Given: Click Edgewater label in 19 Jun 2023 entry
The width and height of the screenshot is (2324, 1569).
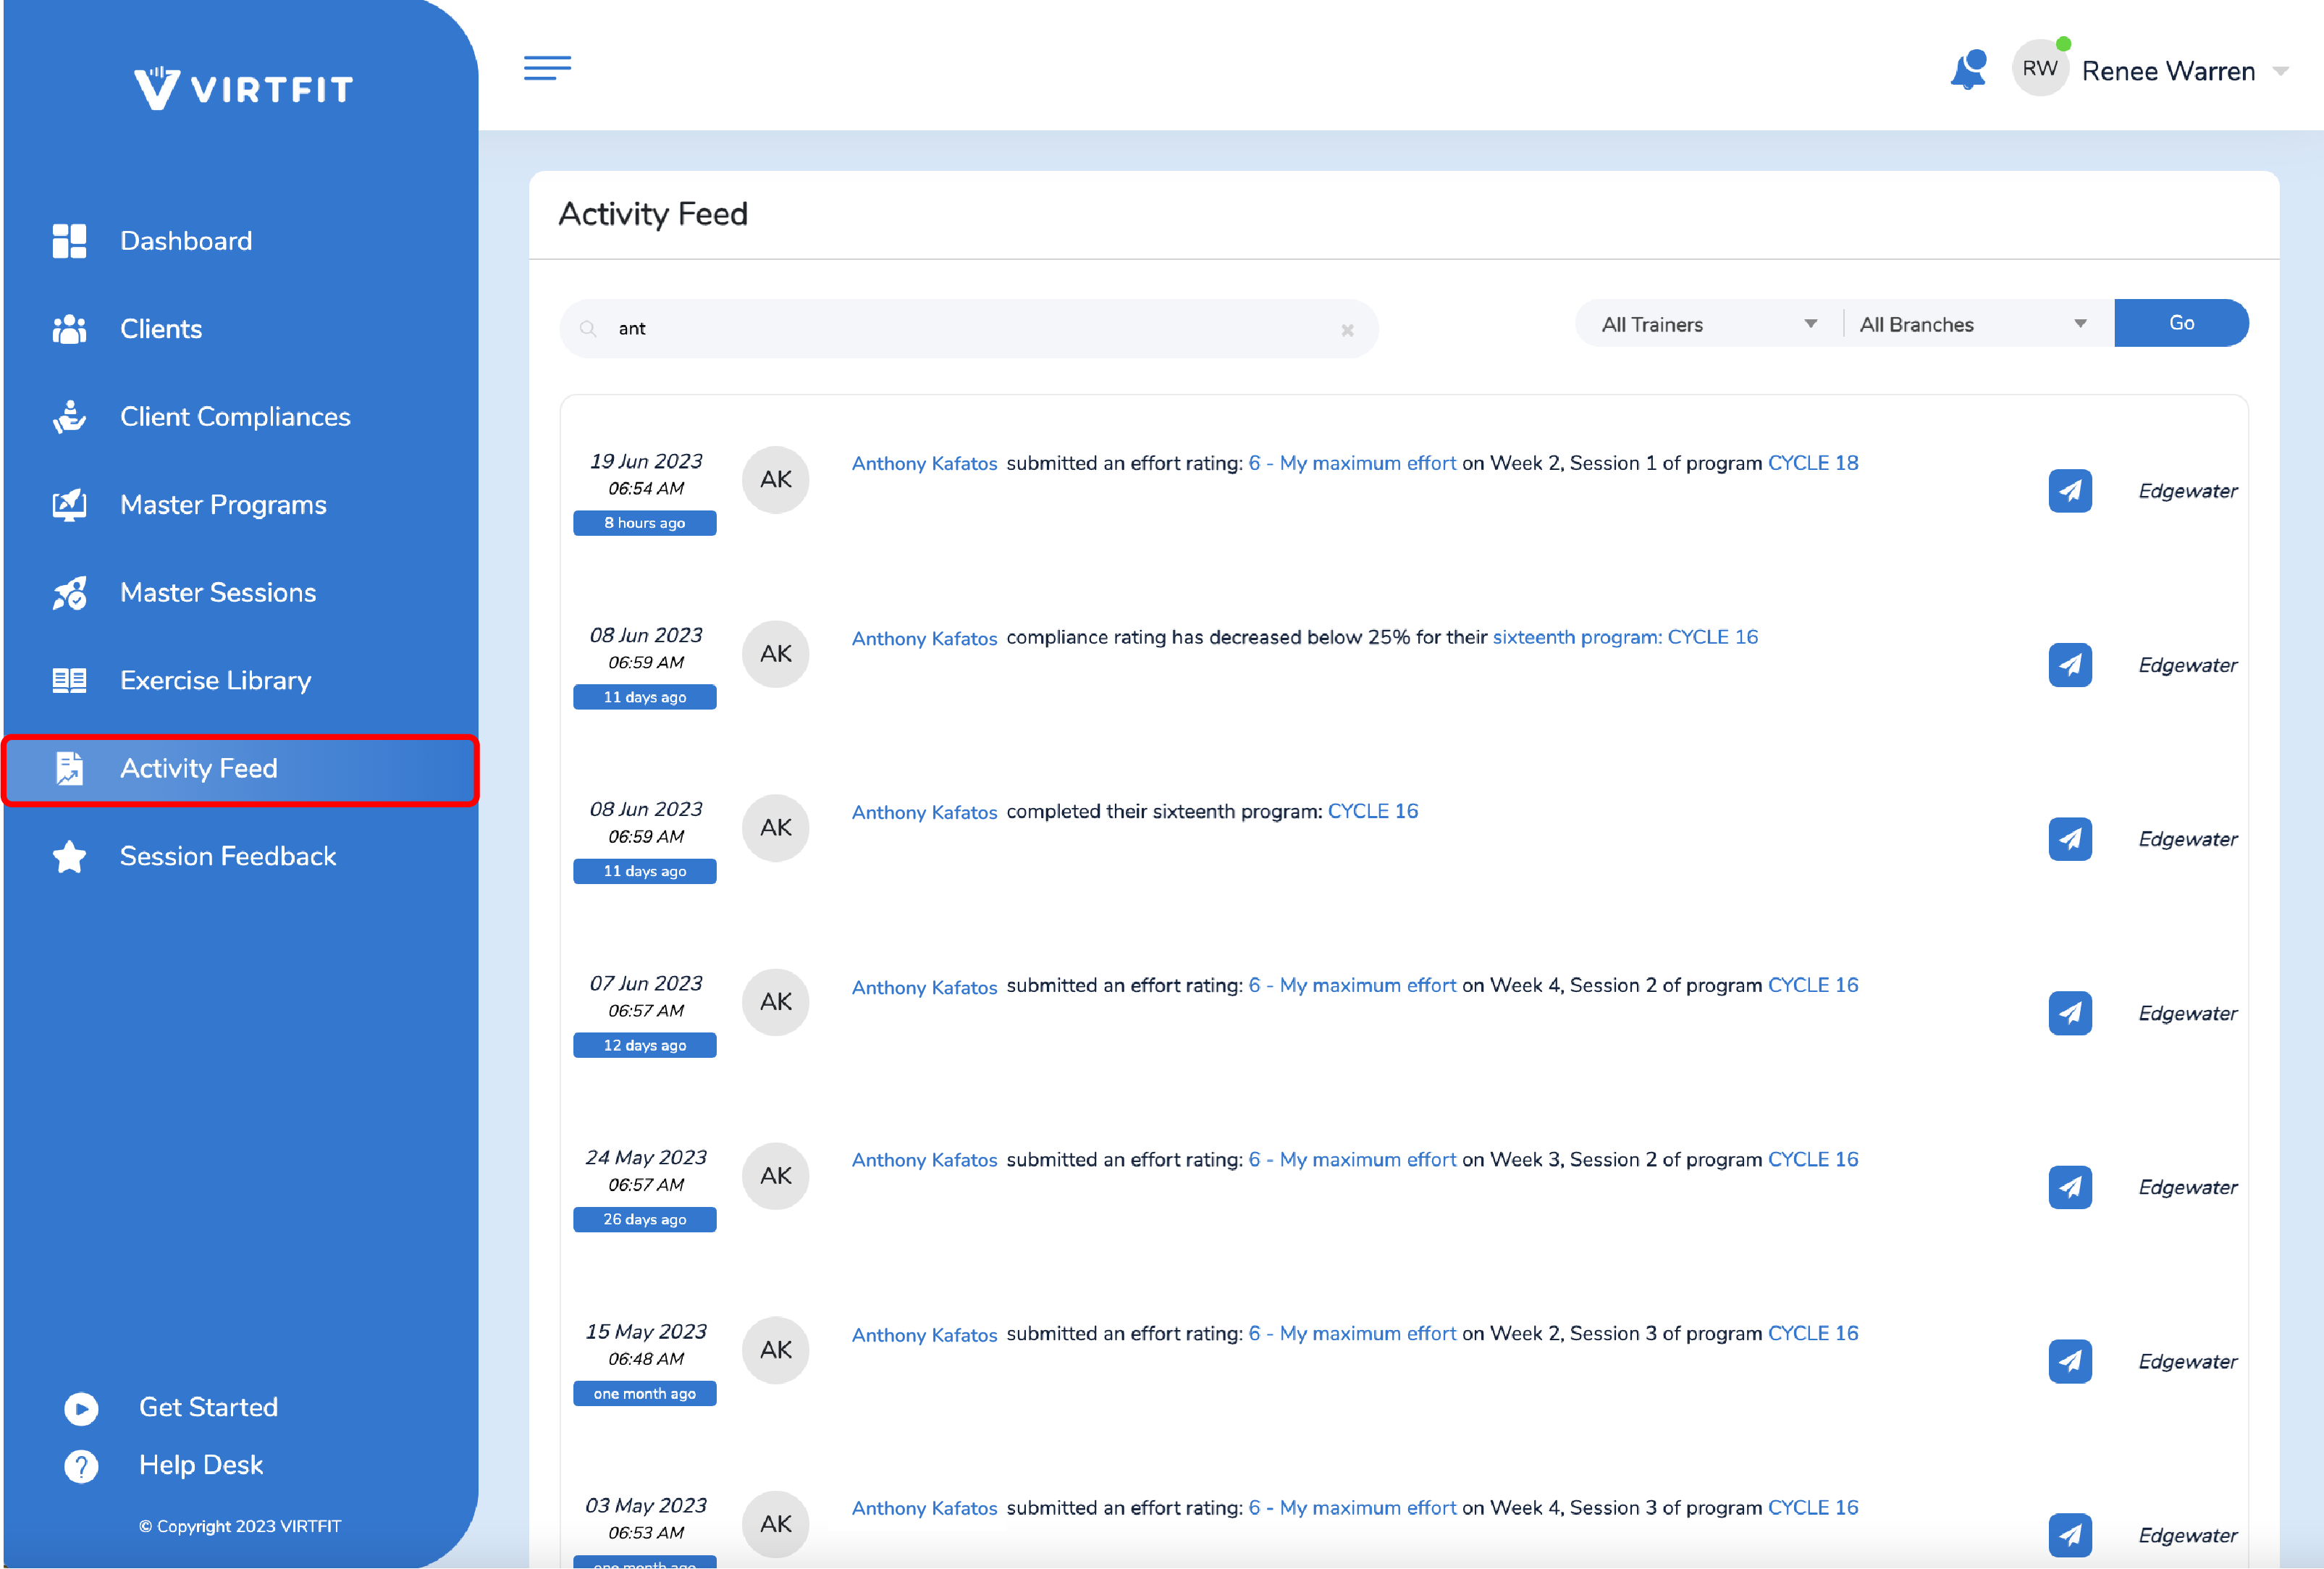Looking at the screenshot, I should pos(2187,491).
